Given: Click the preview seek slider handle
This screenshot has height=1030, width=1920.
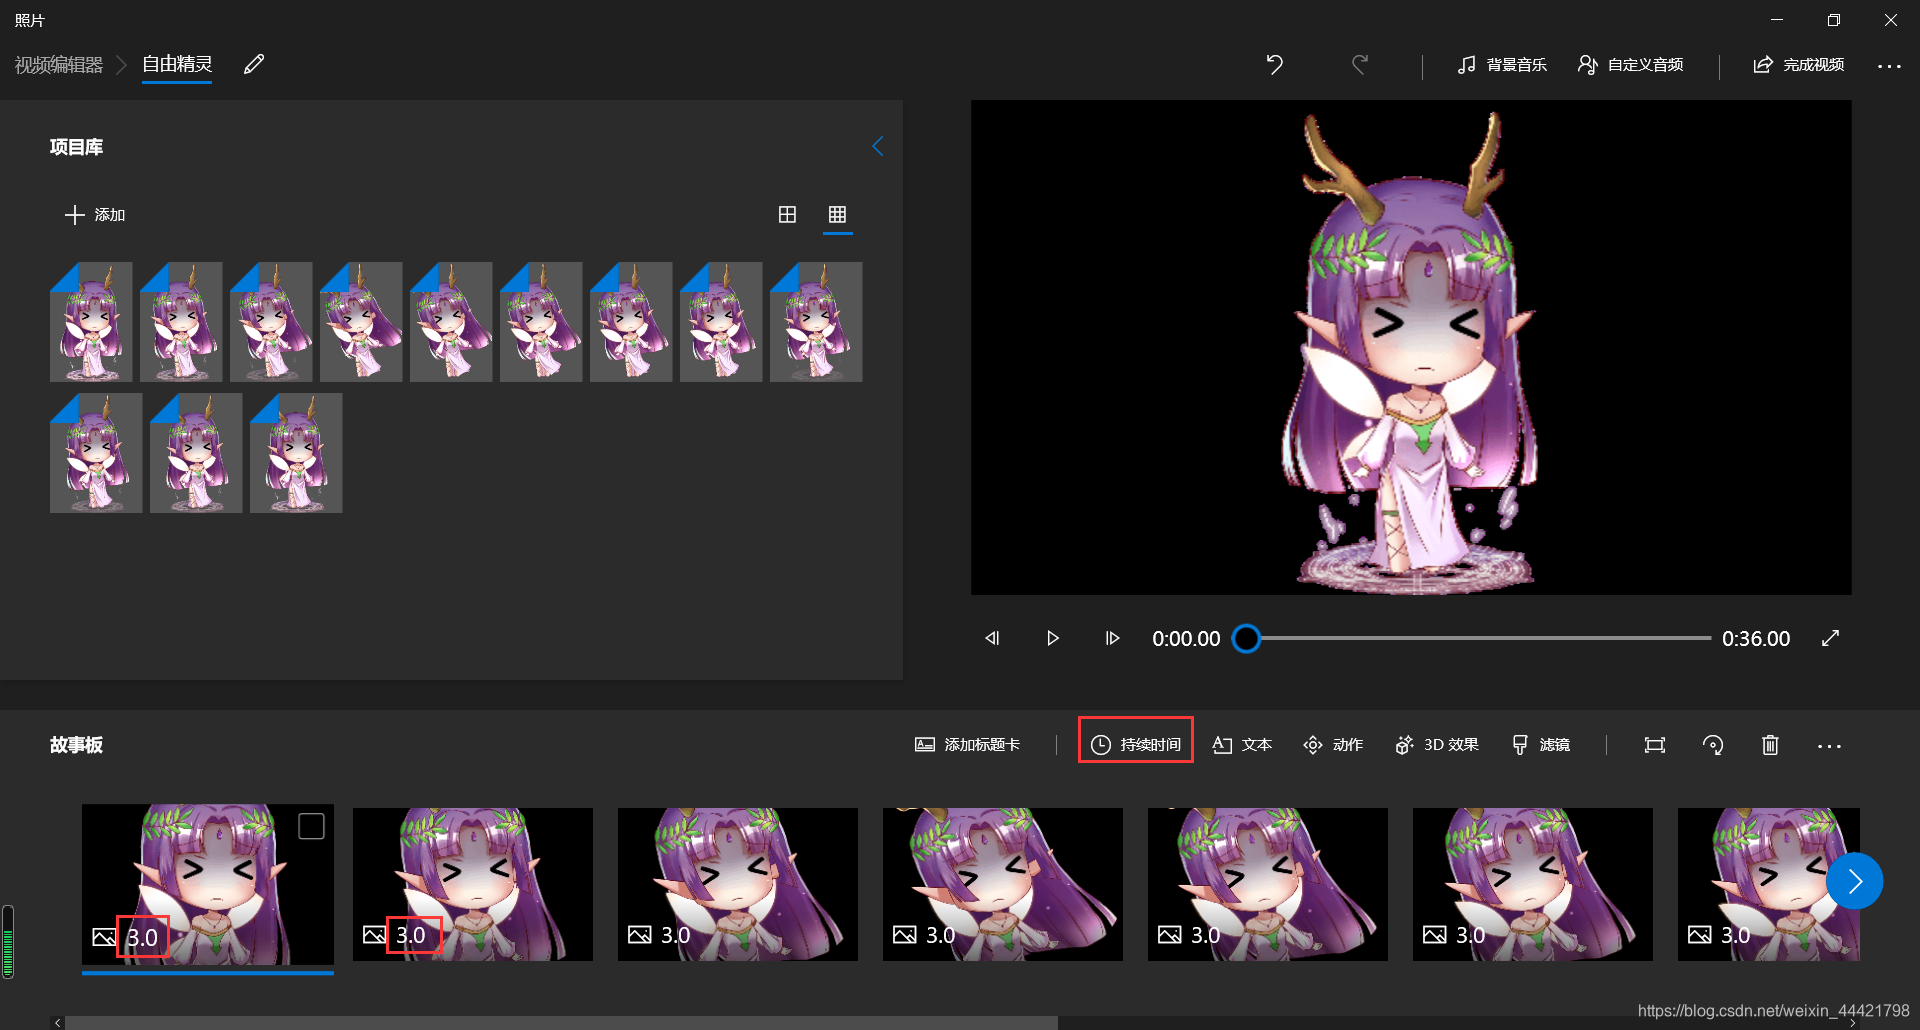Looking at the screenshot, I should click(x=1246, y=638).
